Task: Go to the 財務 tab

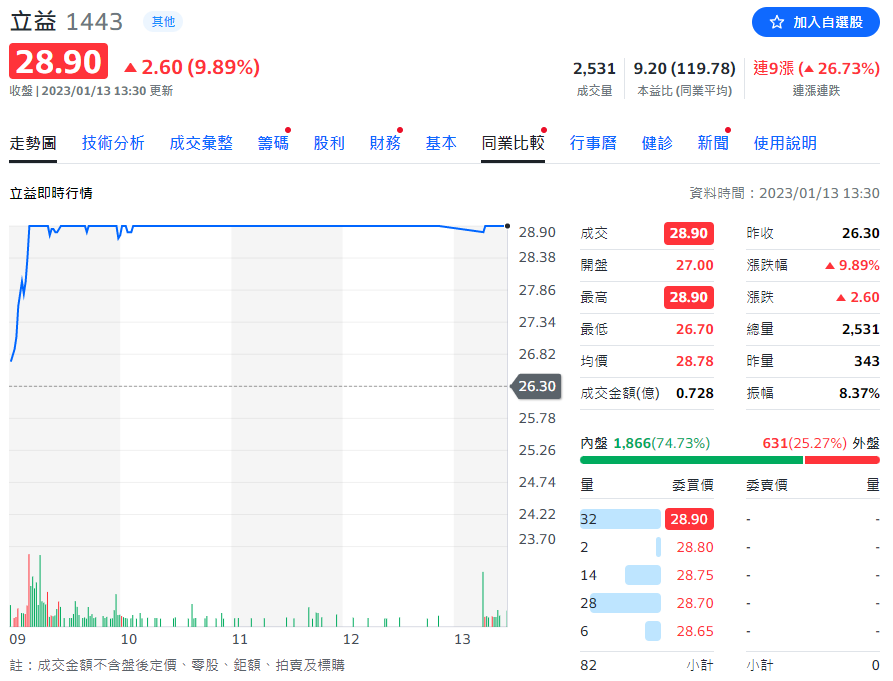Action: [x=385, y=143]
